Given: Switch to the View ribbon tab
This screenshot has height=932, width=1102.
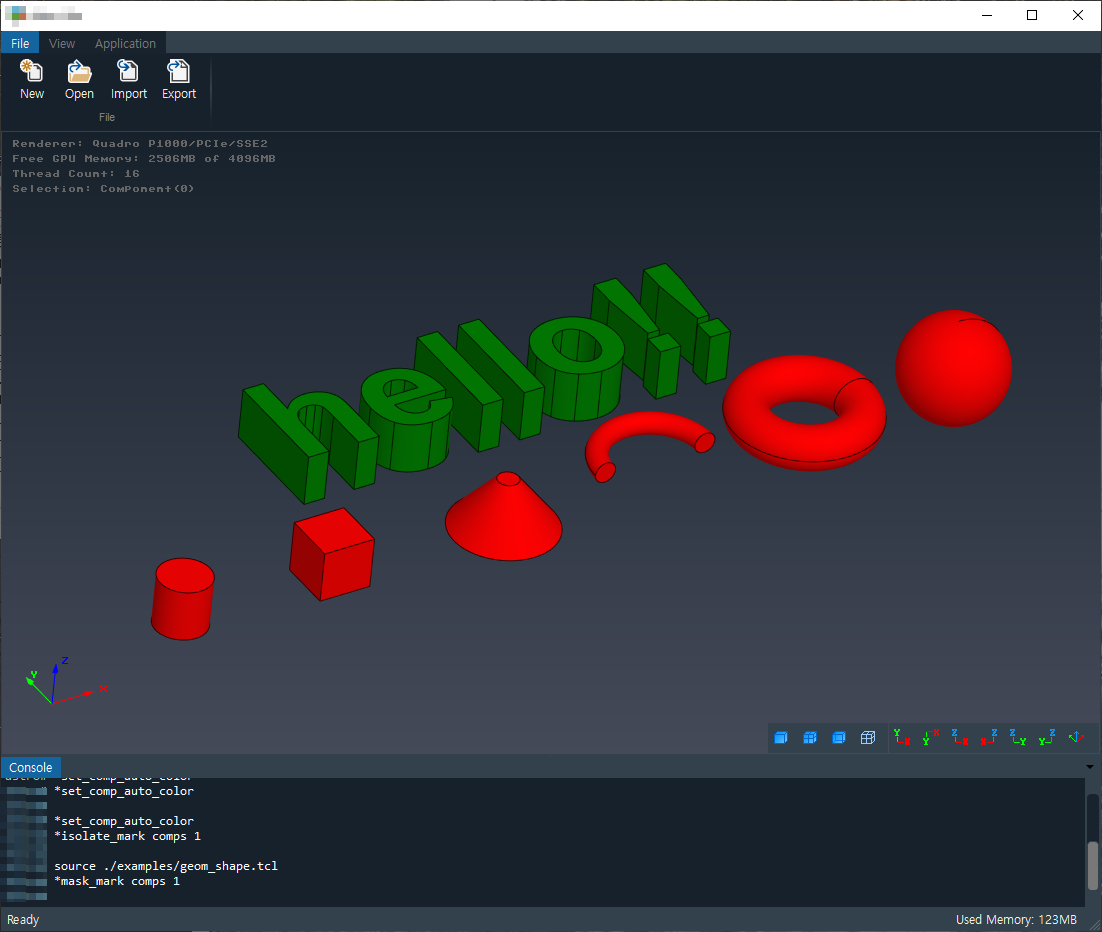Looking at the screenshot, I should coord(62,43).
